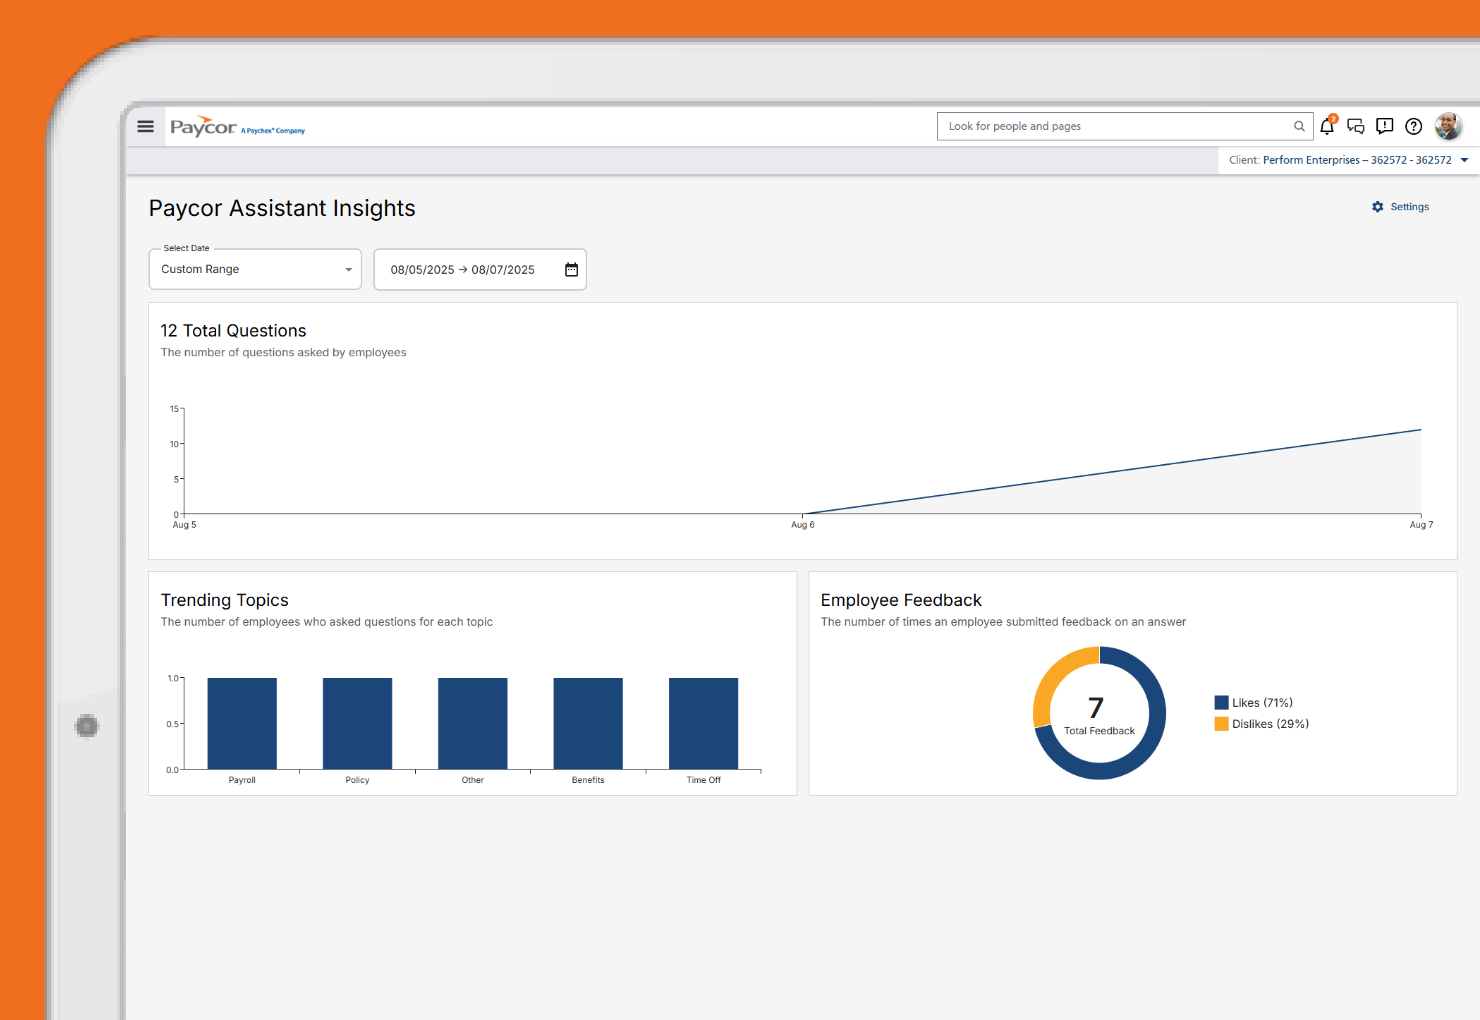Click the Other bar in Trending Topics
This screenshot has width=1480, height=1020.
[x=473, y=724]
